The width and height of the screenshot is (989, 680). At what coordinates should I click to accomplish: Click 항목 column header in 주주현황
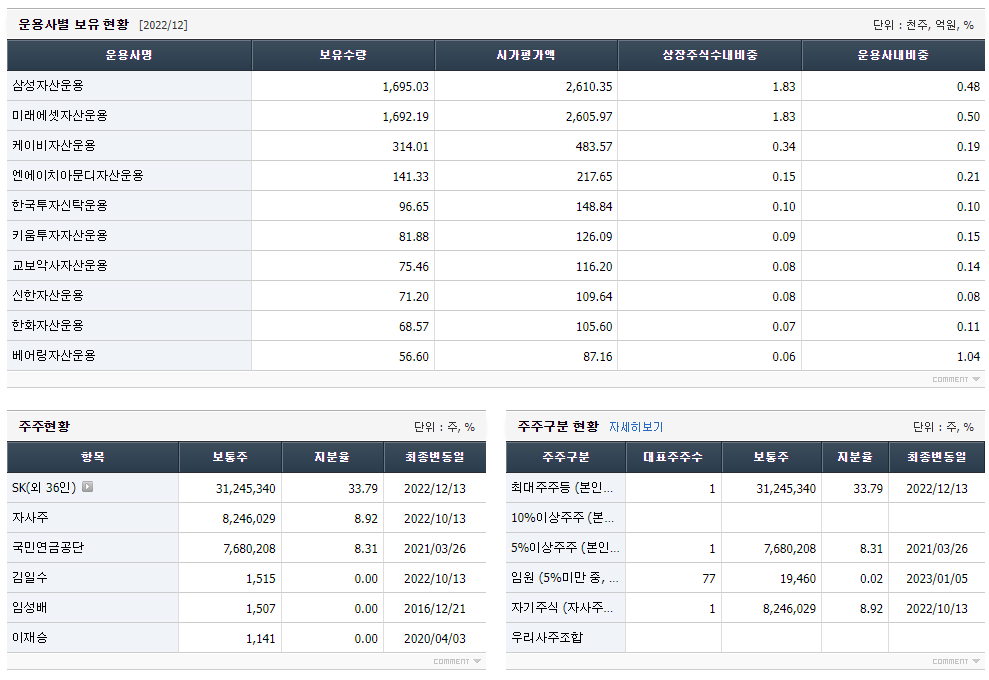(93, 457)
